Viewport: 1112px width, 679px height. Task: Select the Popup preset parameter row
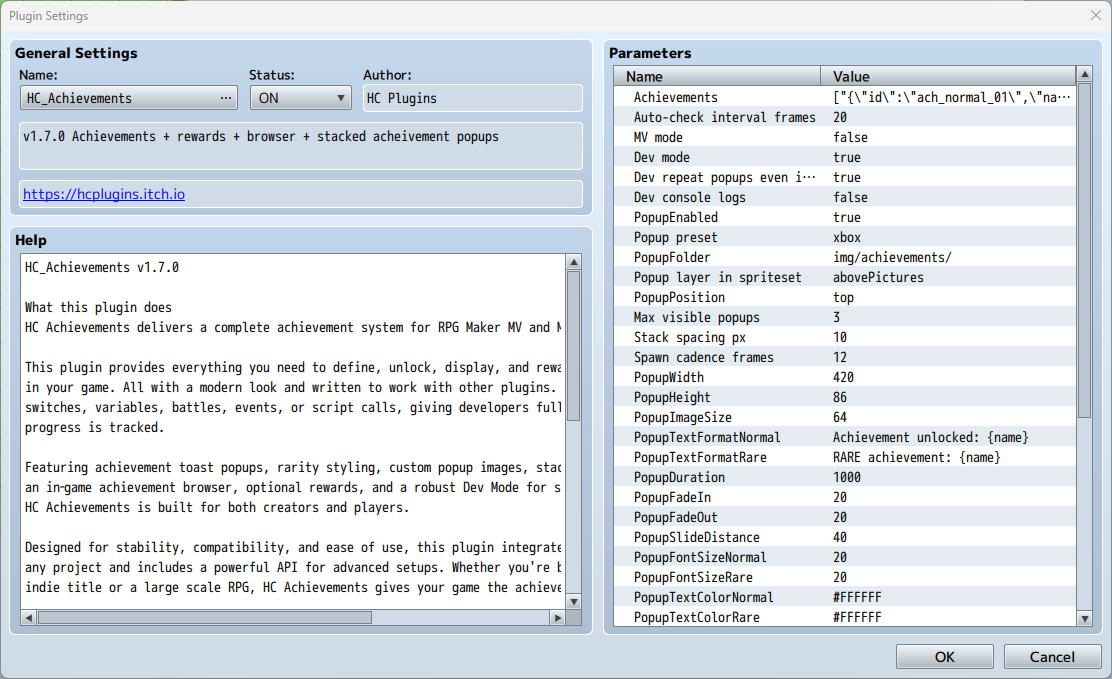pyautogui.click(x=845, y=237)
